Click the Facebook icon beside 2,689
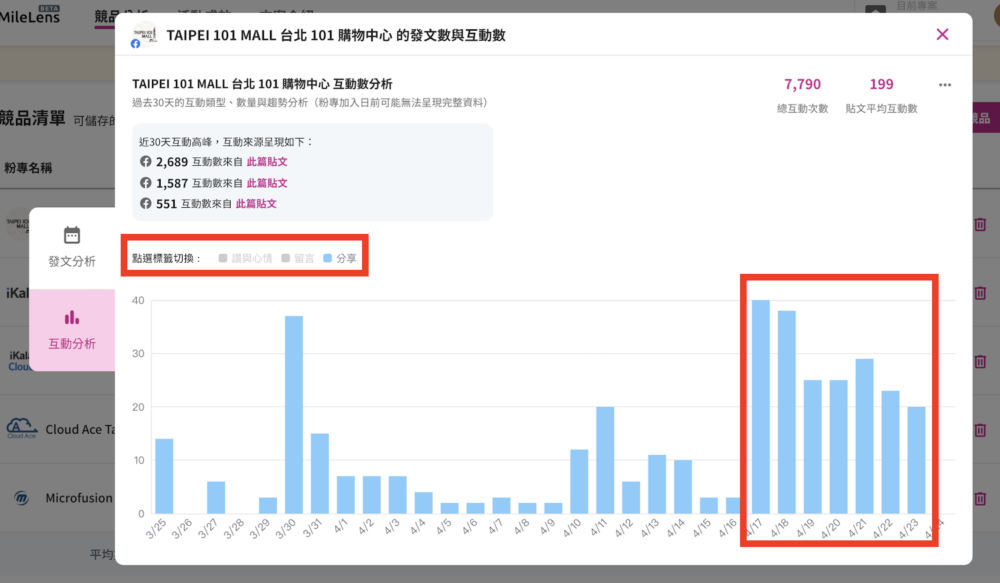This screenshot has width=1000, height=583. (146, 162)
